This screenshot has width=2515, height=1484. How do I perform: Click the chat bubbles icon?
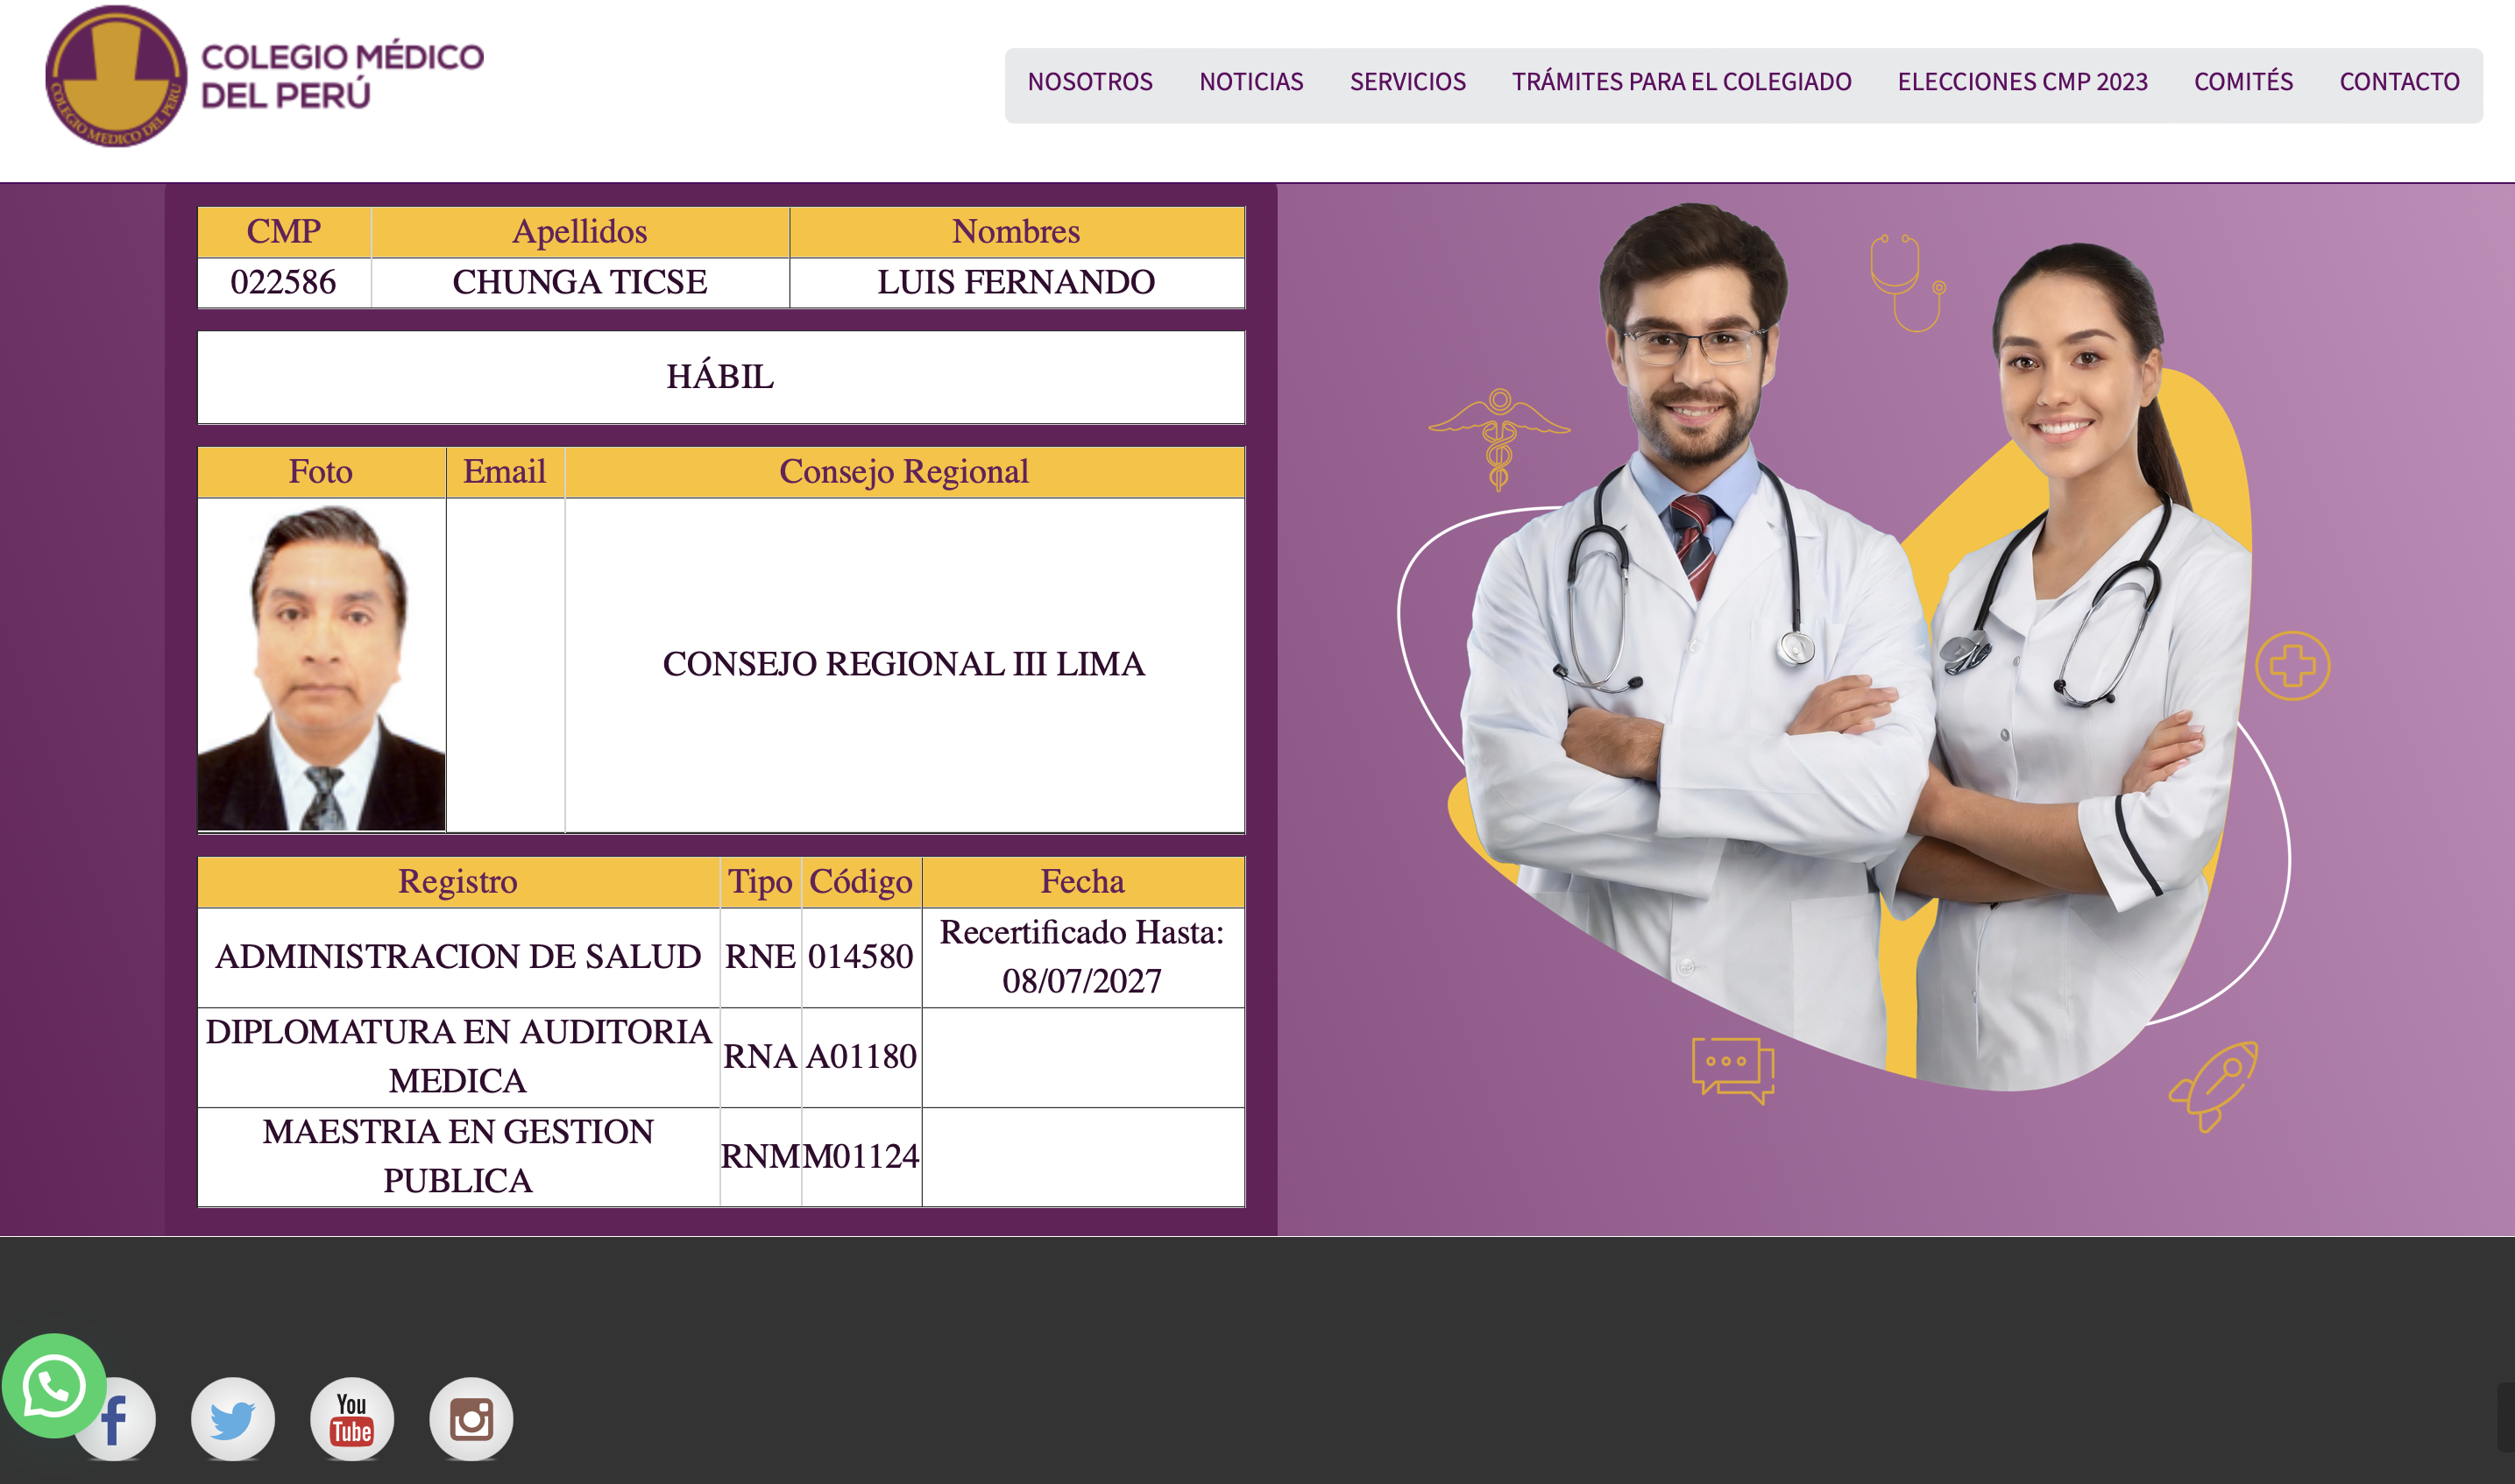click(1732, 1069)
